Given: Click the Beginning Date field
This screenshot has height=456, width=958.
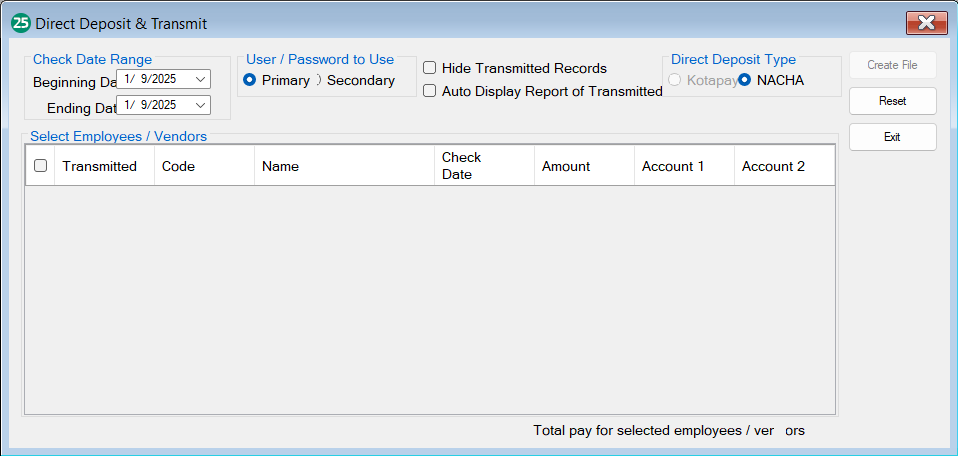Looking at the screenshot, I should point(155,79).
